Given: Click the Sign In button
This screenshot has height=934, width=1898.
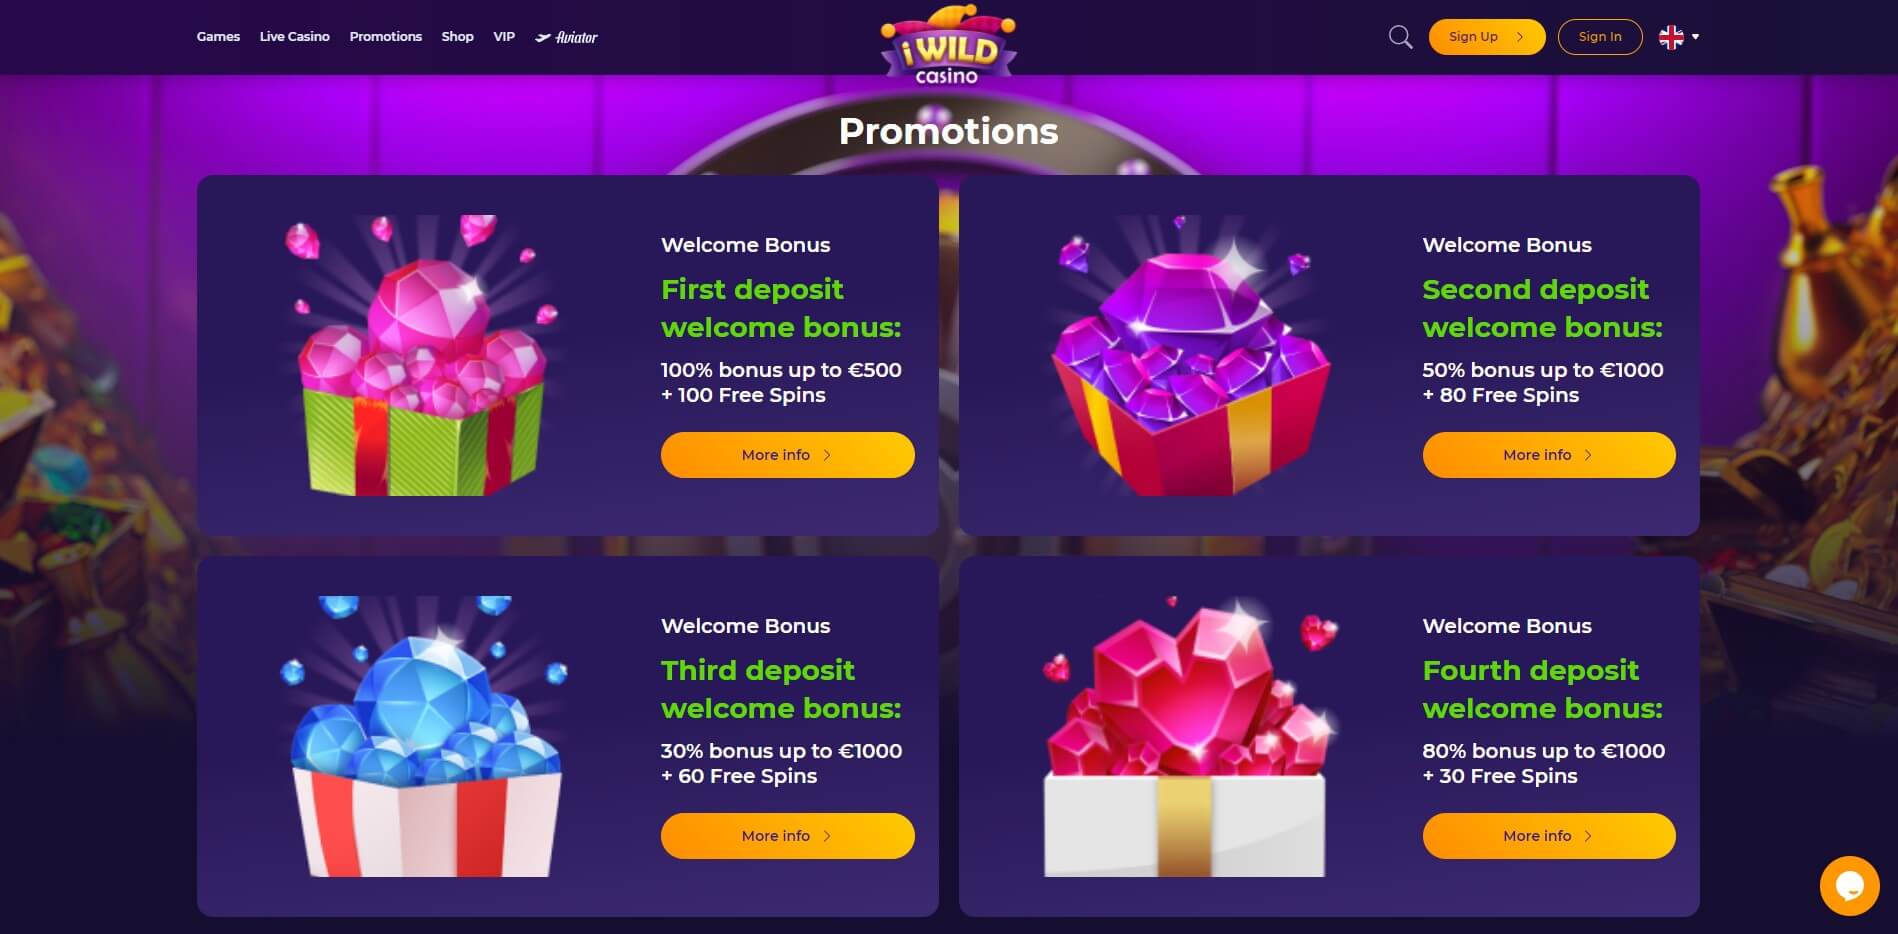Looking at the screenshot, I should tap(1599, 37).
